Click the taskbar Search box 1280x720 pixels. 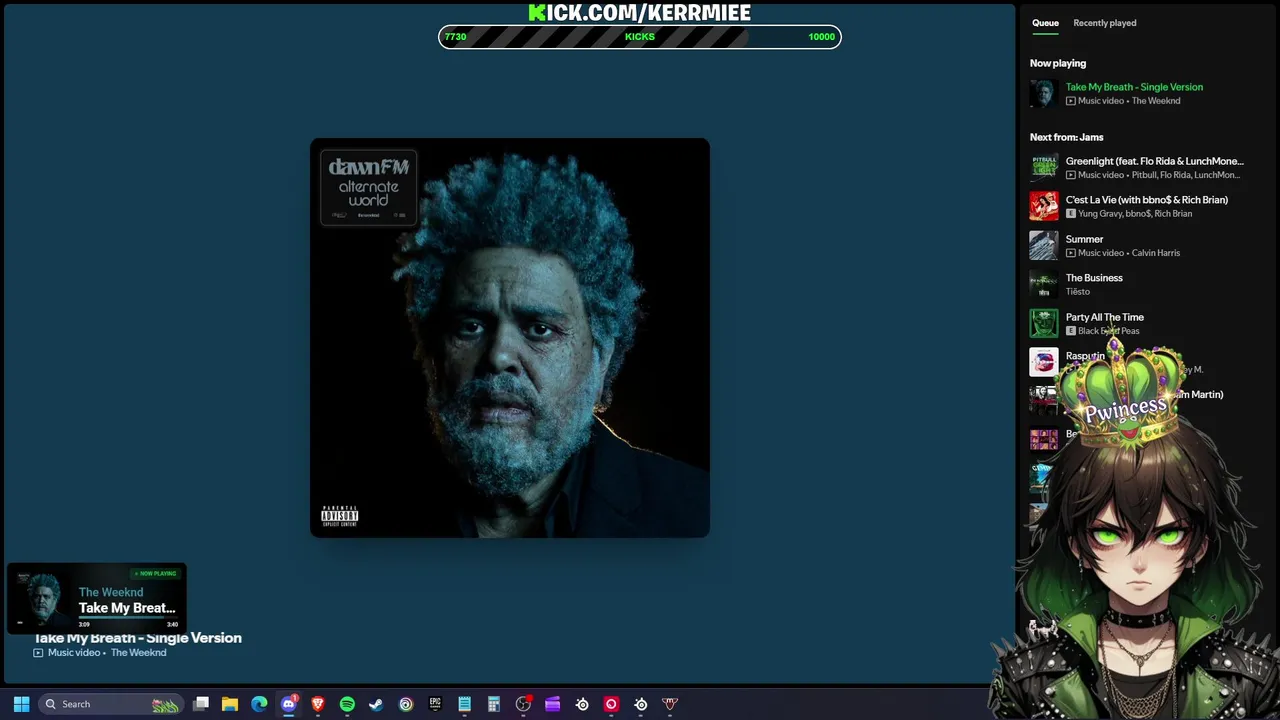pos(110,704)
